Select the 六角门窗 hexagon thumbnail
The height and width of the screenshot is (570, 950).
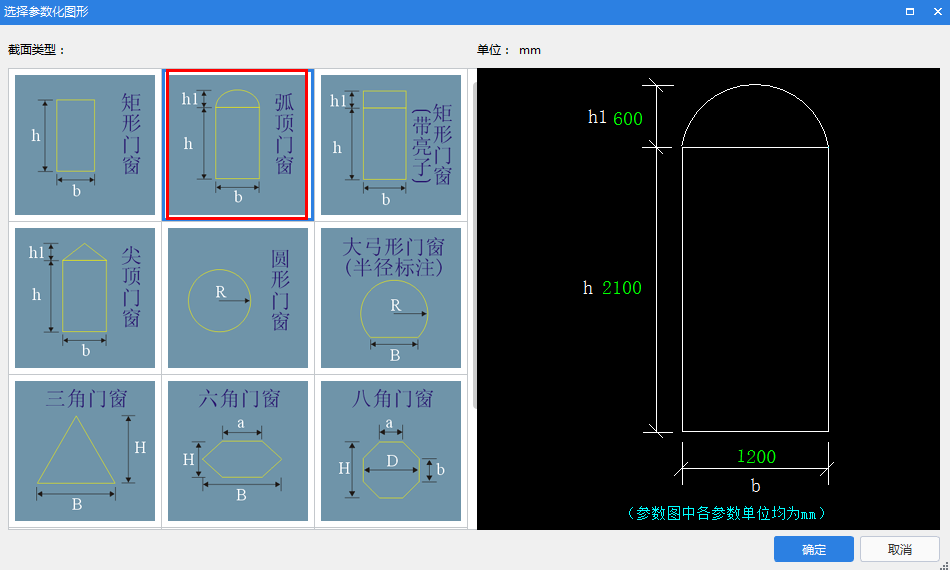click(238, 451)
